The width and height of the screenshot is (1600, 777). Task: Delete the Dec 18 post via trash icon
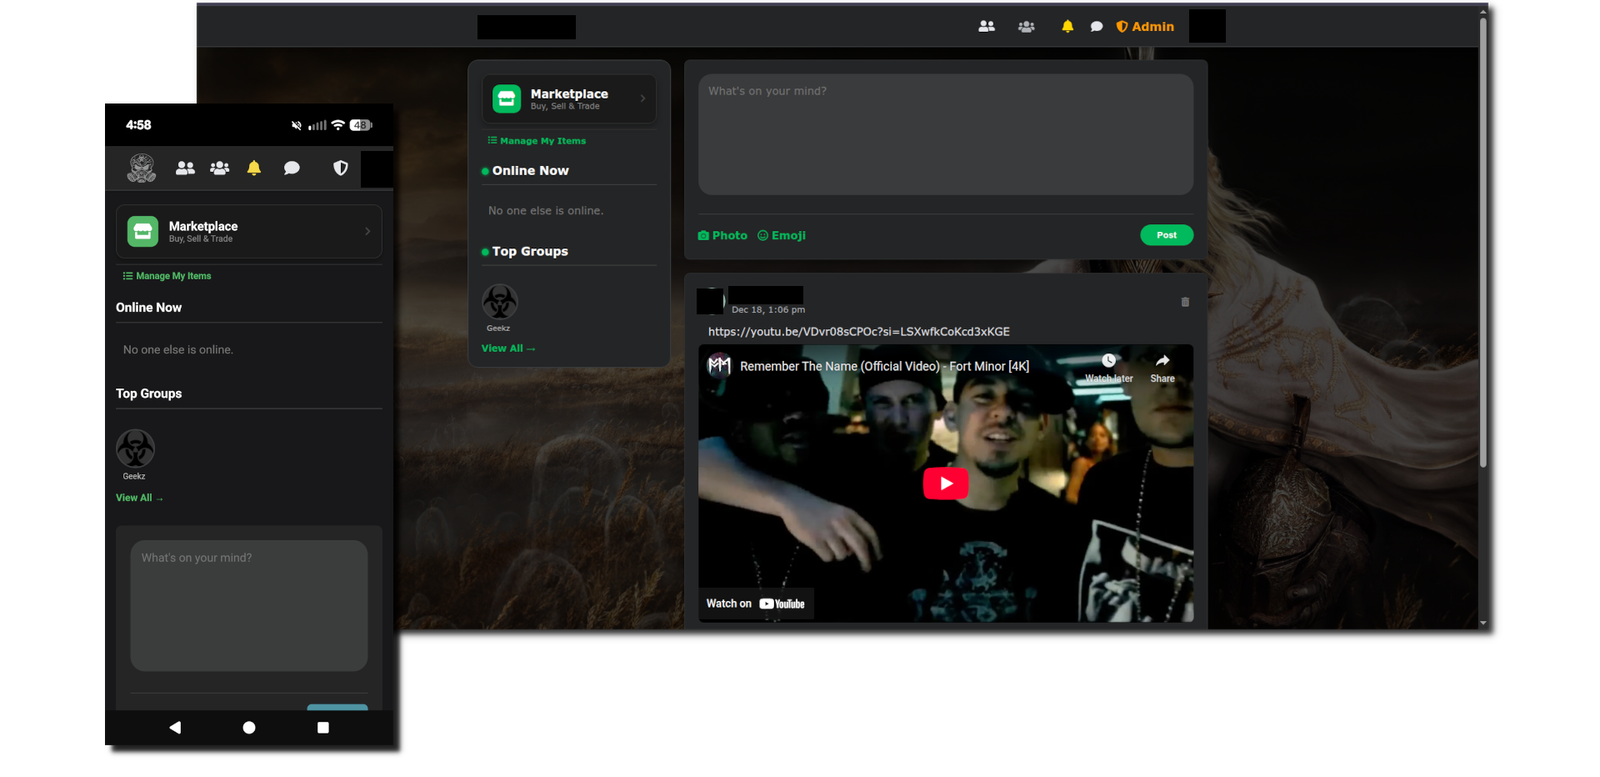pos(1185,302)
